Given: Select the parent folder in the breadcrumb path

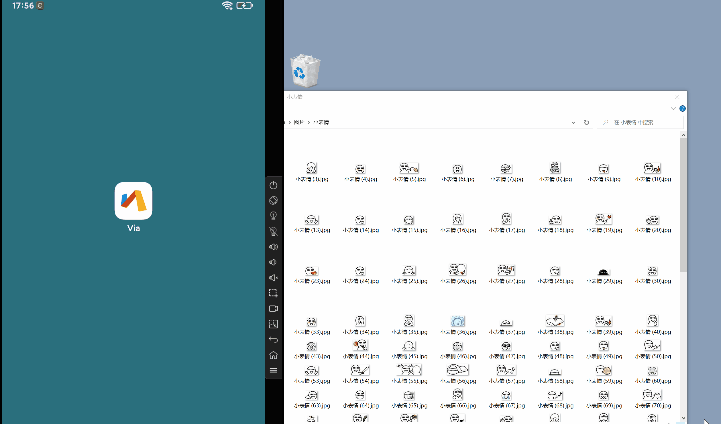Looking at the screenshot, I should pos(298,122).
